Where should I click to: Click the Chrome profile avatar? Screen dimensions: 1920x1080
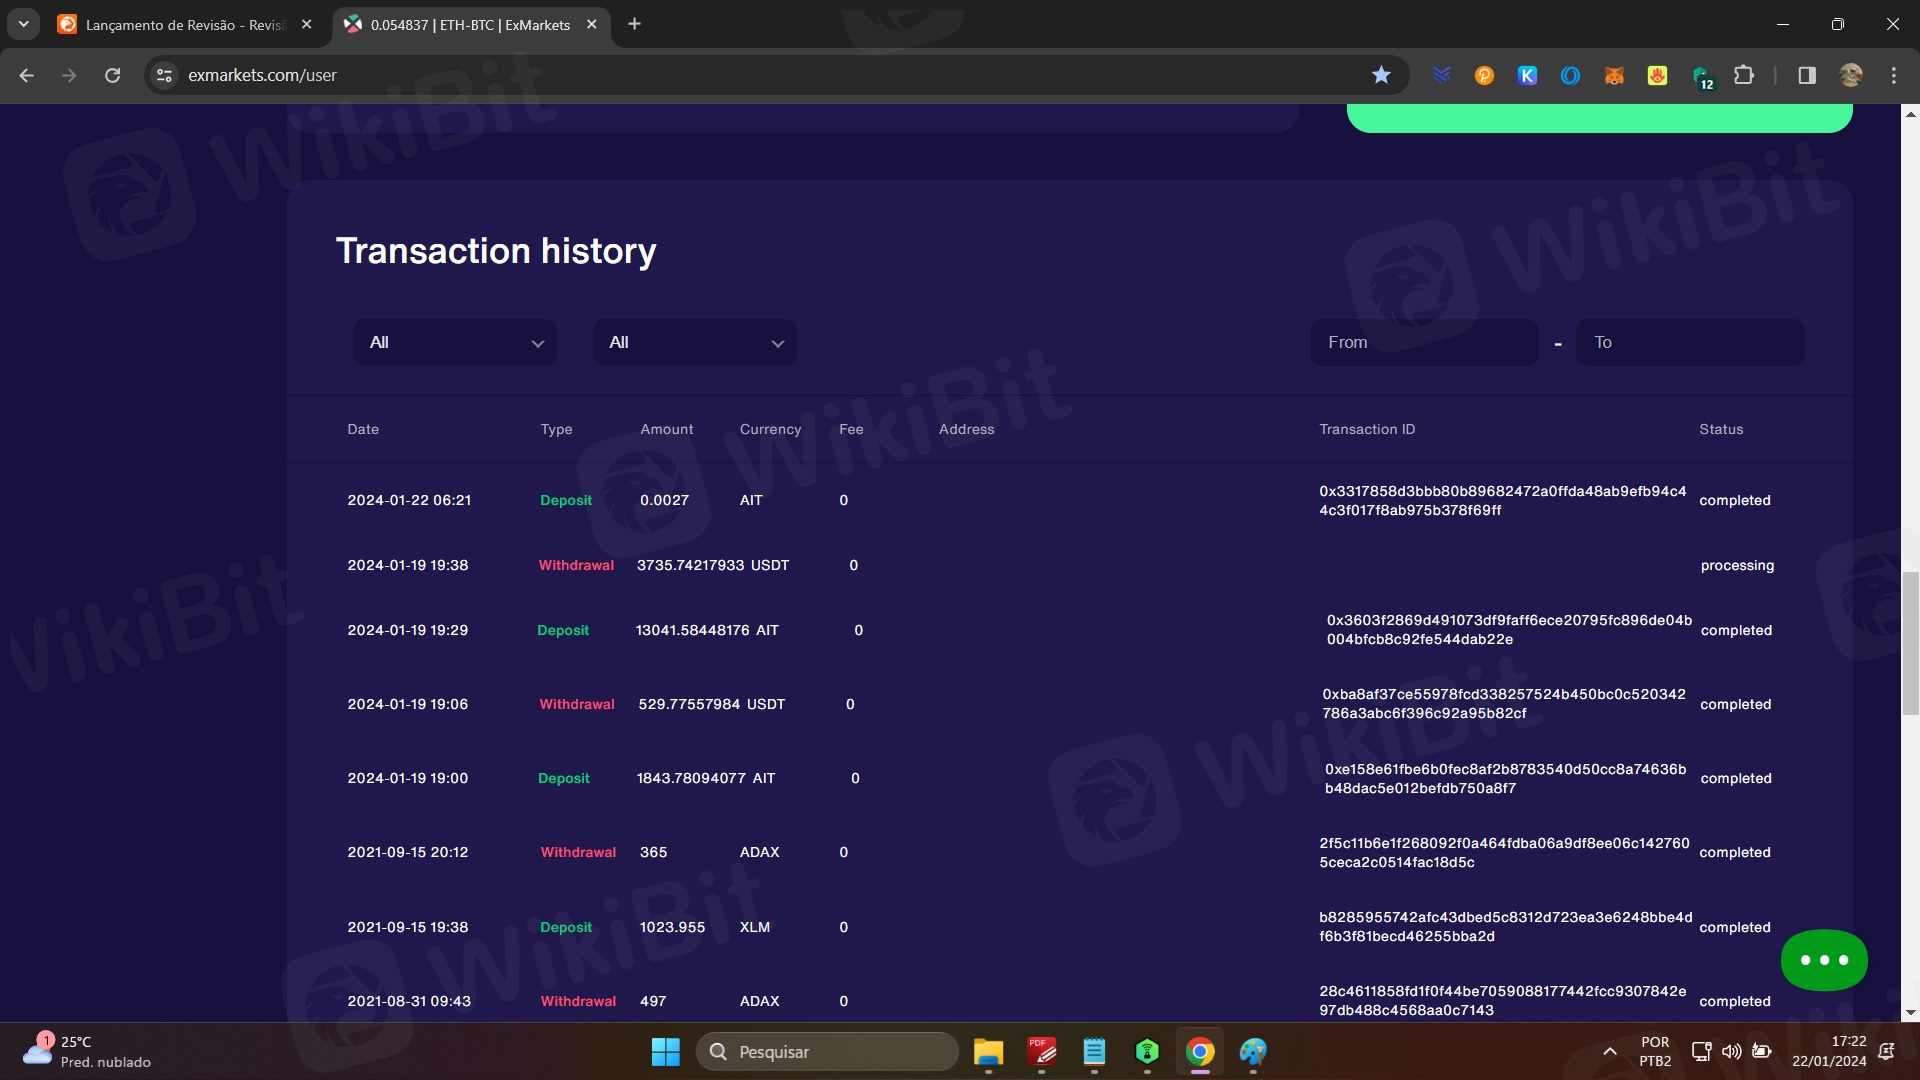click(1850, 75)
